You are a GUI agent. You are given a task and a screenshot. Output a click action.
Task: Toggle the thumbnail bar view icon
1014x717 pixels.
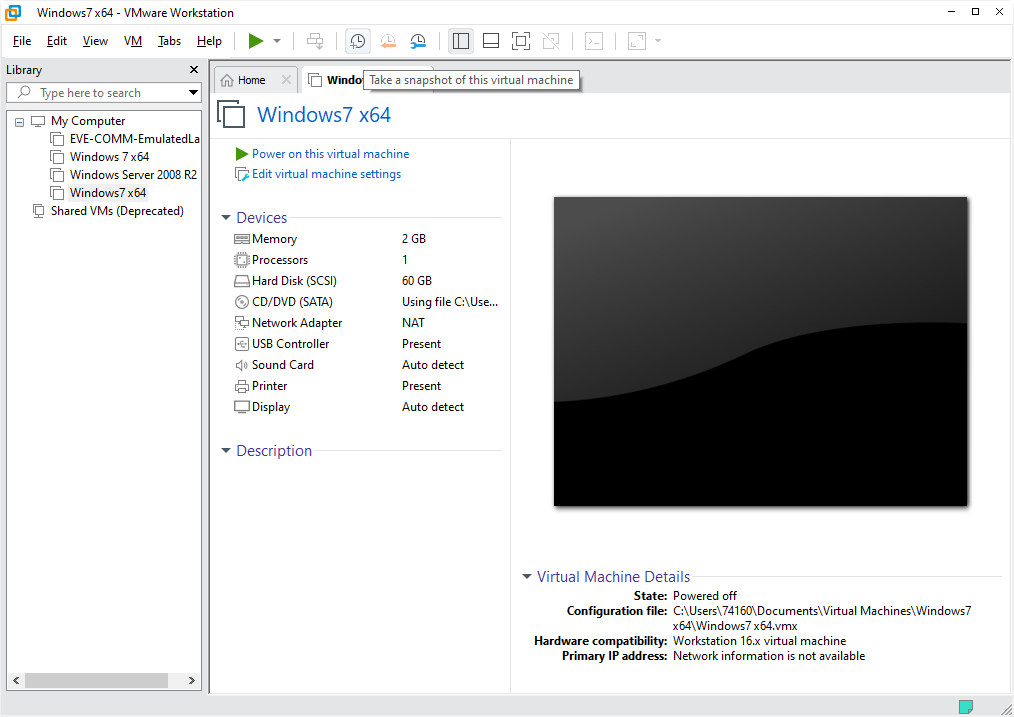(491, 41)
